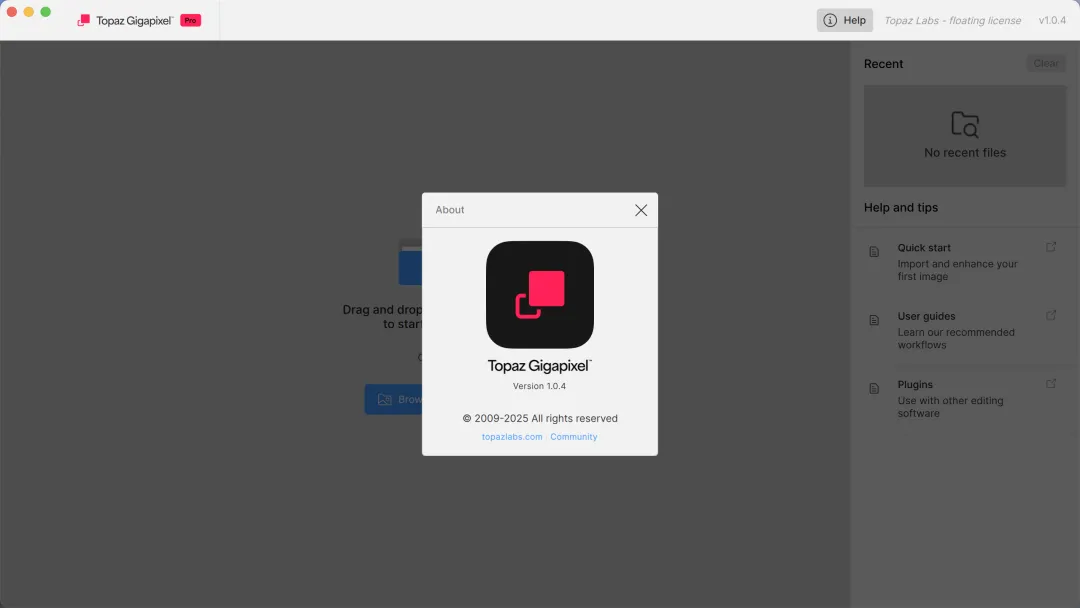The image size is (1080, 608).
Task: Open the User guides help entry
Action: click(x=926, y=316)
